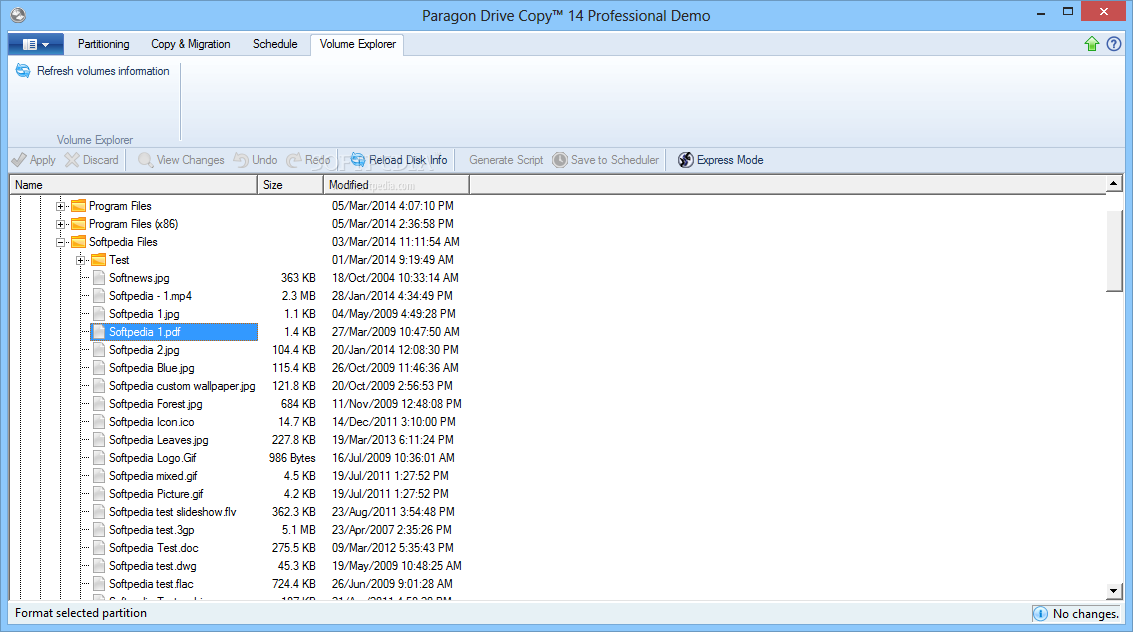Click the Redo arrow icon
The height and width of the screenshot is (632, 1133).
293,160
